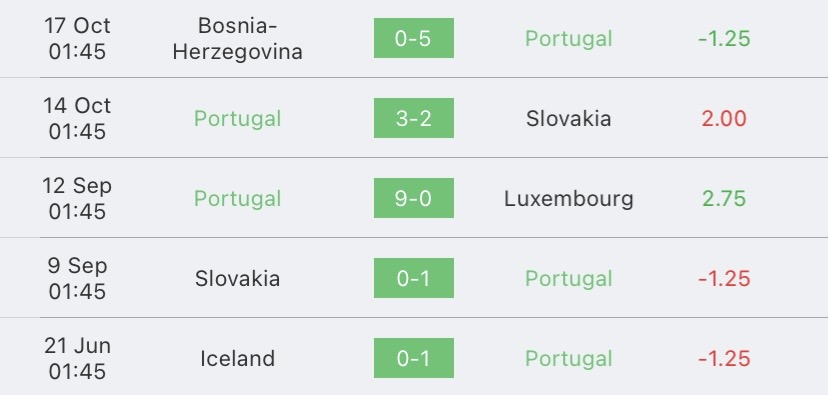Image resolution: width=828 pixels, height=395 pixels.
Task: Select Portugal in the 9 Sep match
Action: 569,278
